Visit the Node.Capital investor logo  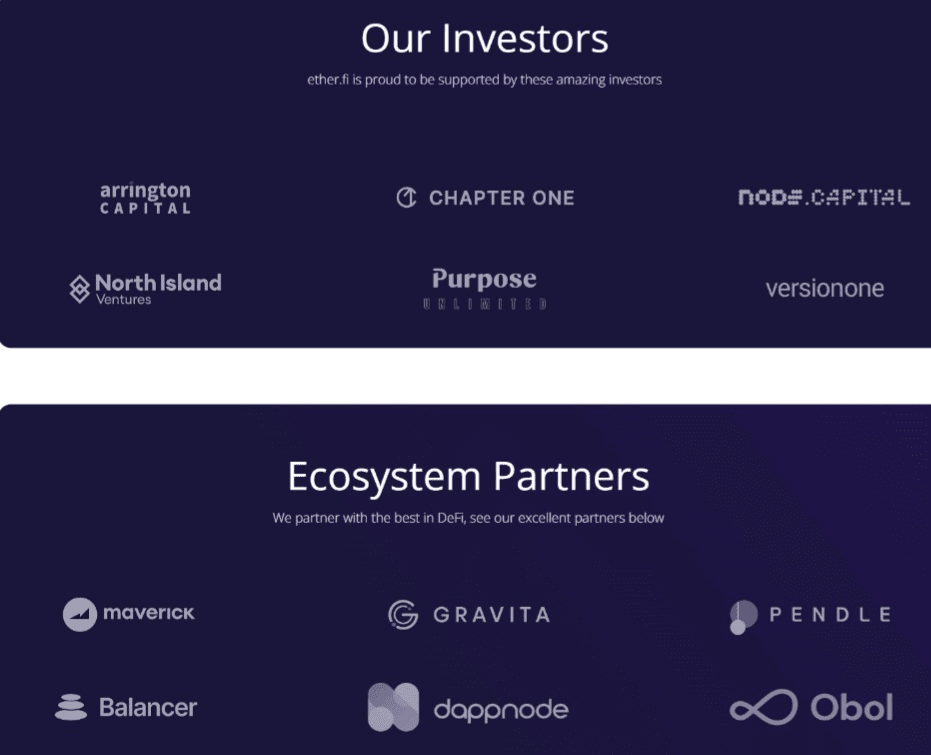click(x=824, y=197)
